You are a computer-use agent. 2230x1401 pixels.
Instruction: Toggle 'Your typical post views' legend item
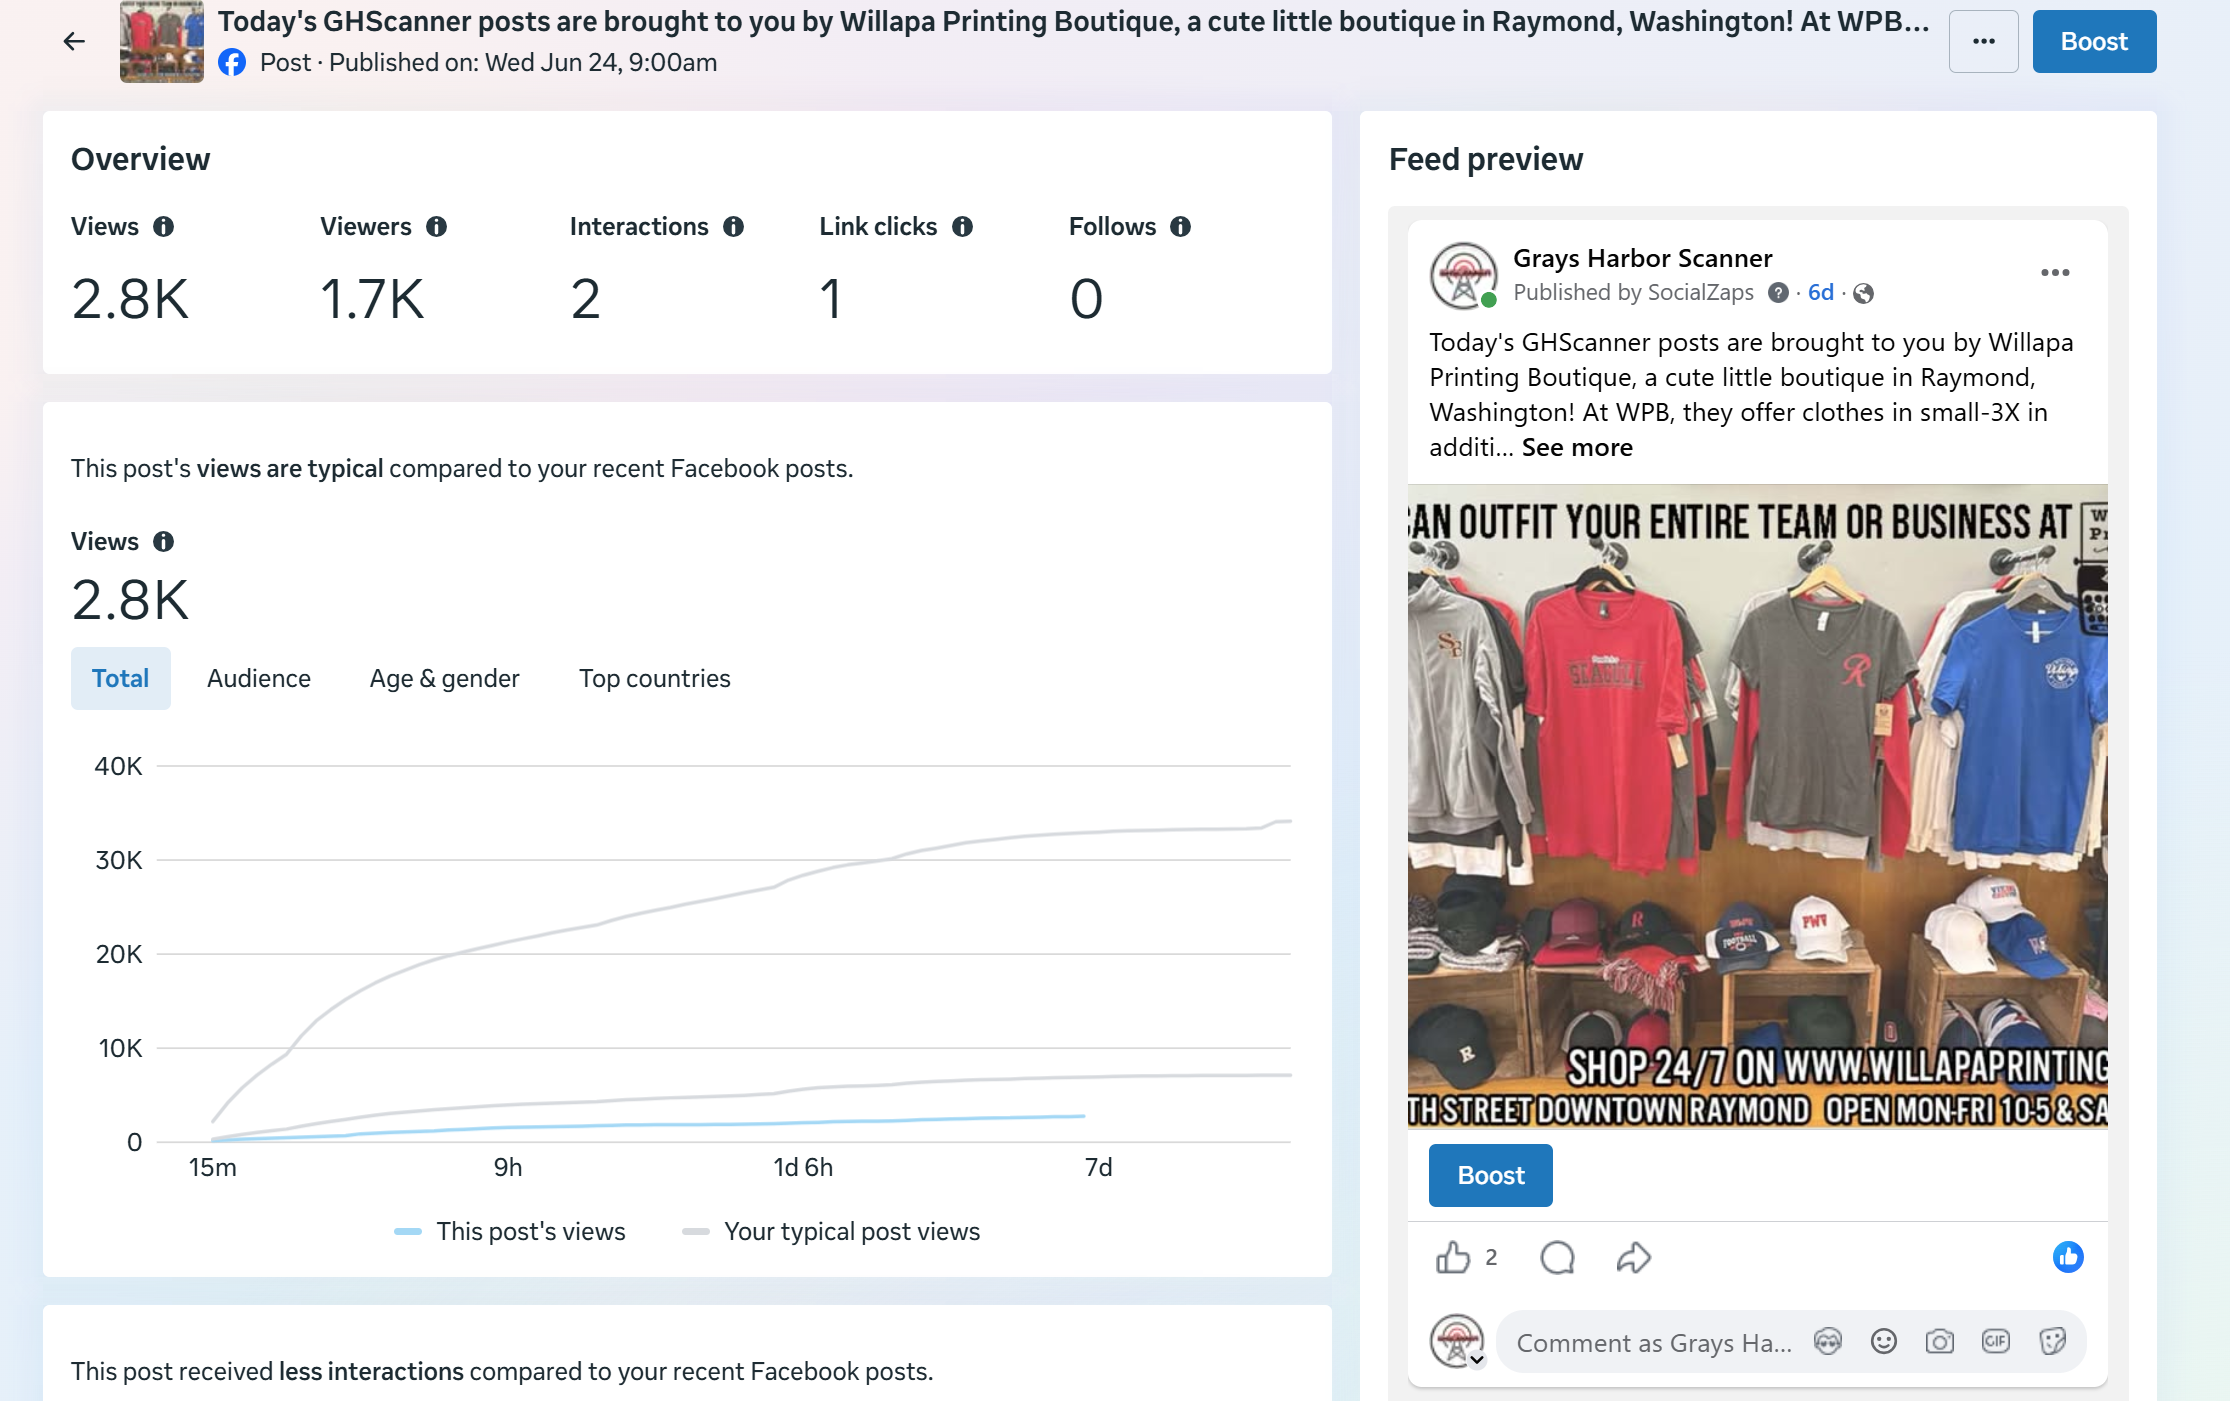(831, 1231)
